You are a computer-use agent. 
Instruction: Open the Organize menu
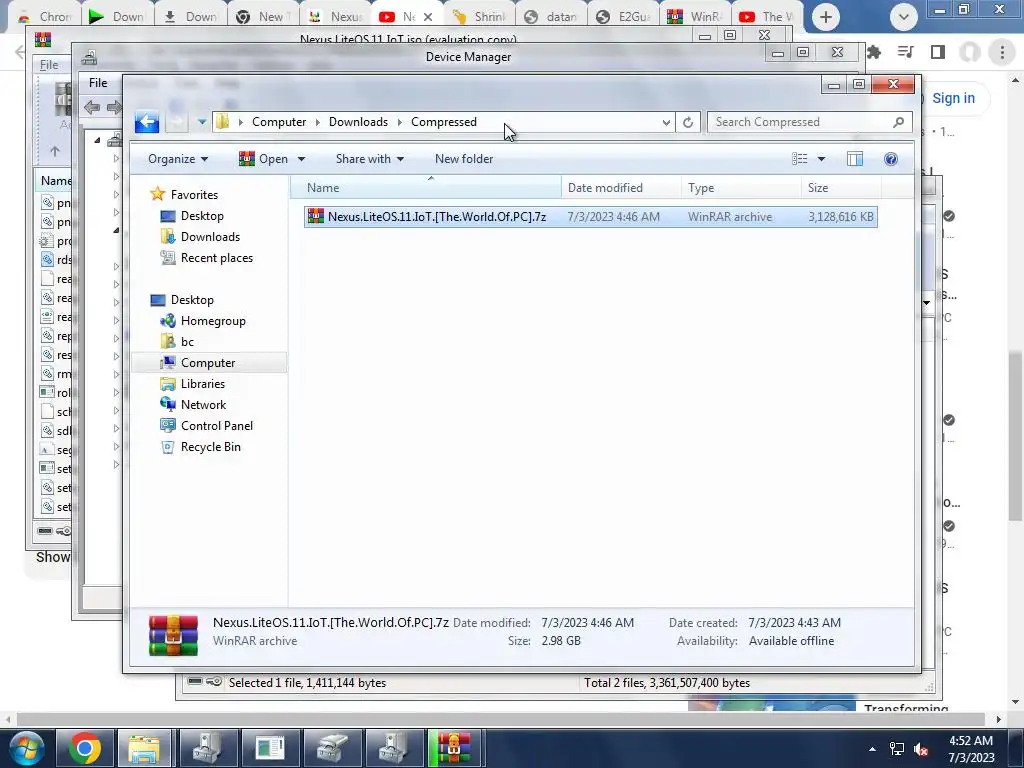(x=178, y=159)
